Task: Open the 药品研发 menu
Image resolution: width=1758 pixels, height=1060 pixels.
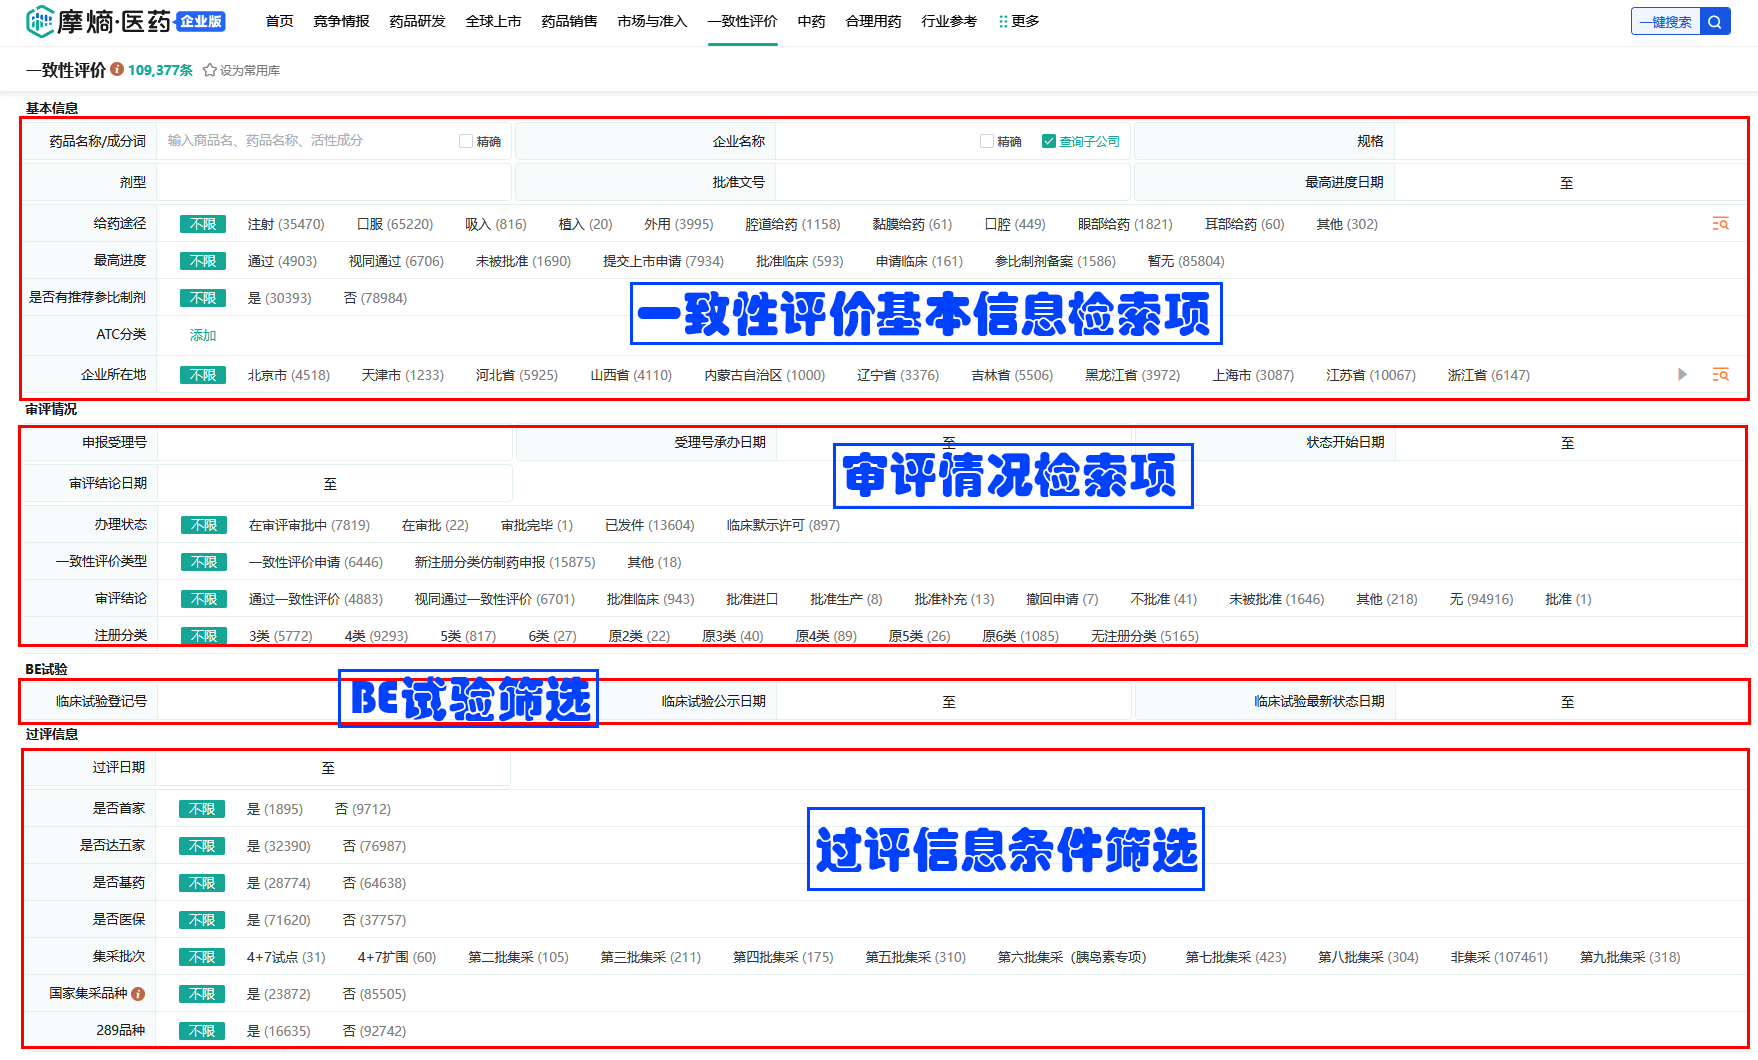Action: click(x=417, y=21)
